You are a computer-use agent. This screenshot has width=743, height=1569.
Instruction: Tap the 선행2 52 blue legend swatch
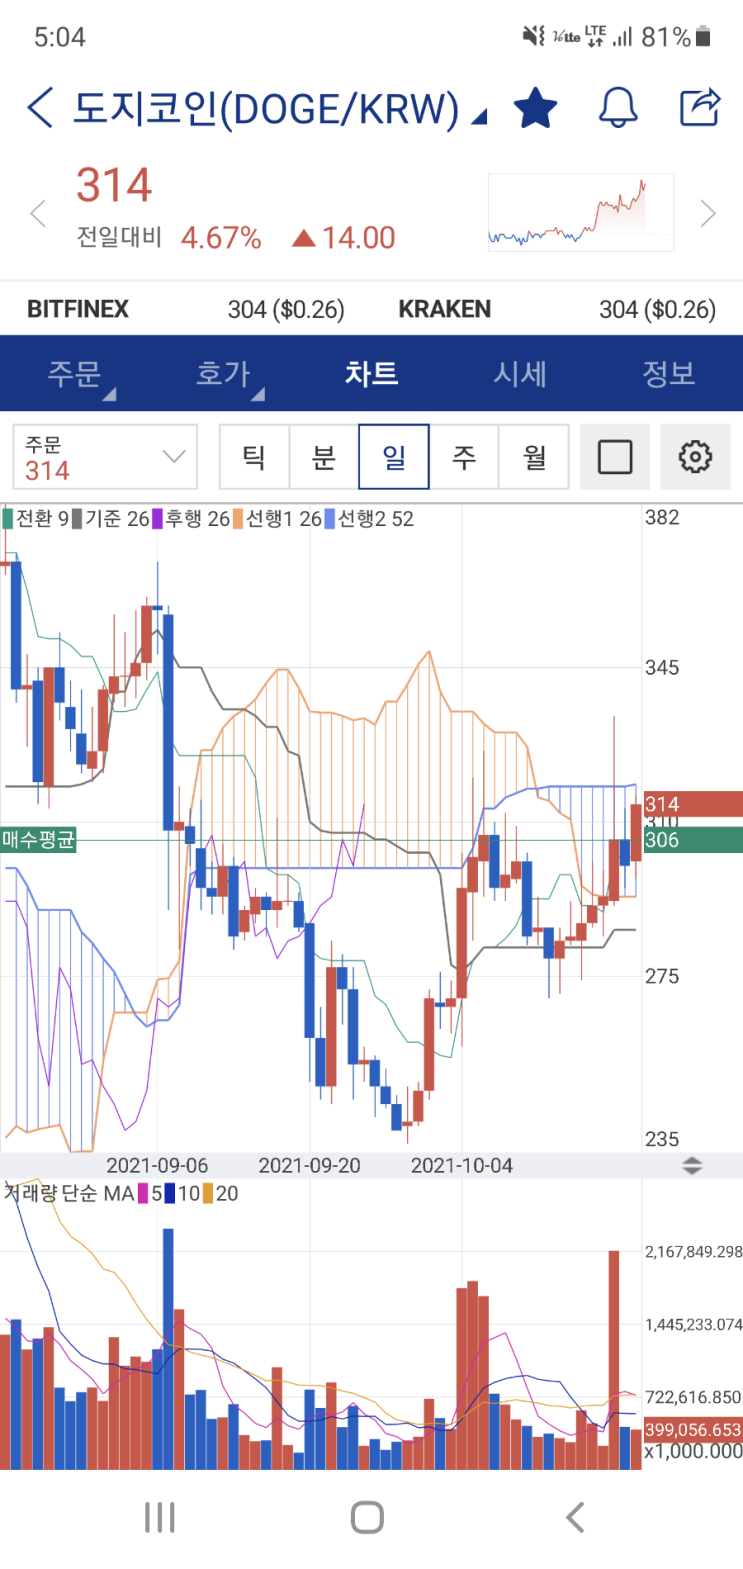330,519
